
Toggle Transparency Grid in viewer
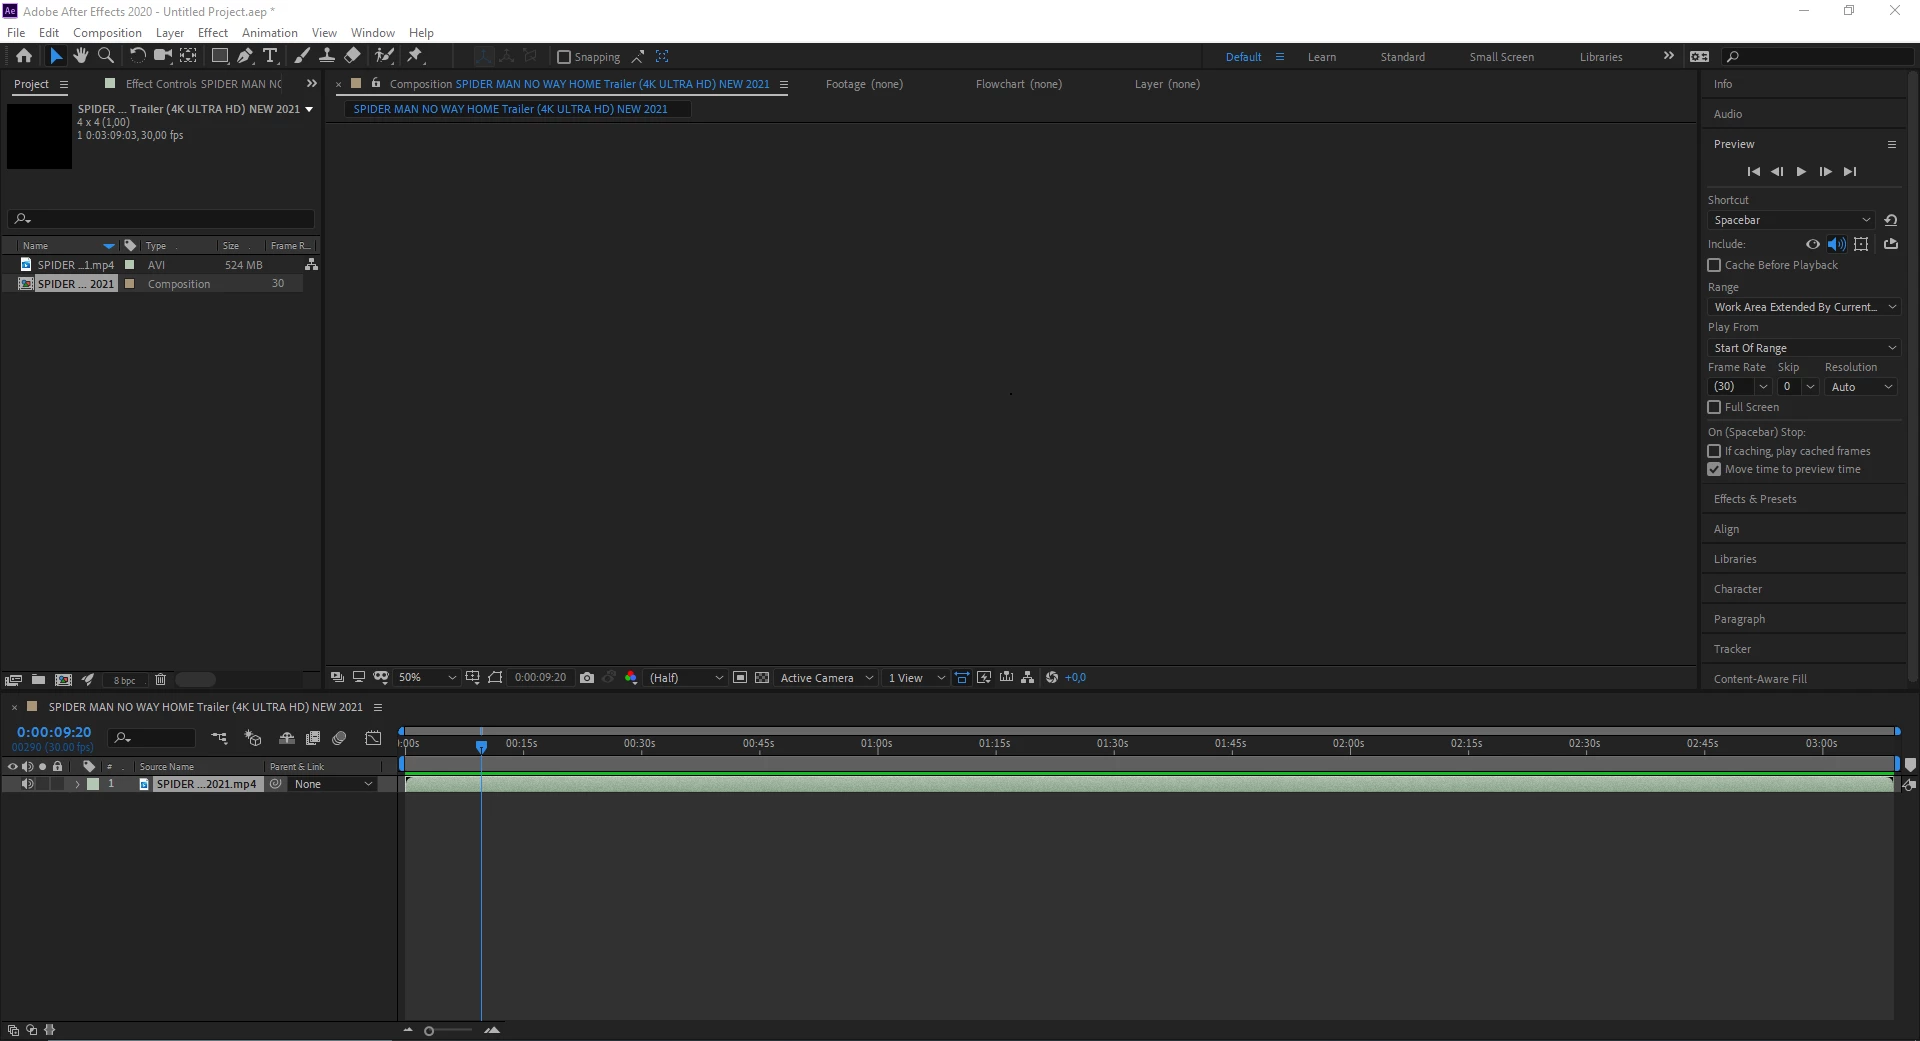pos(762,677)
